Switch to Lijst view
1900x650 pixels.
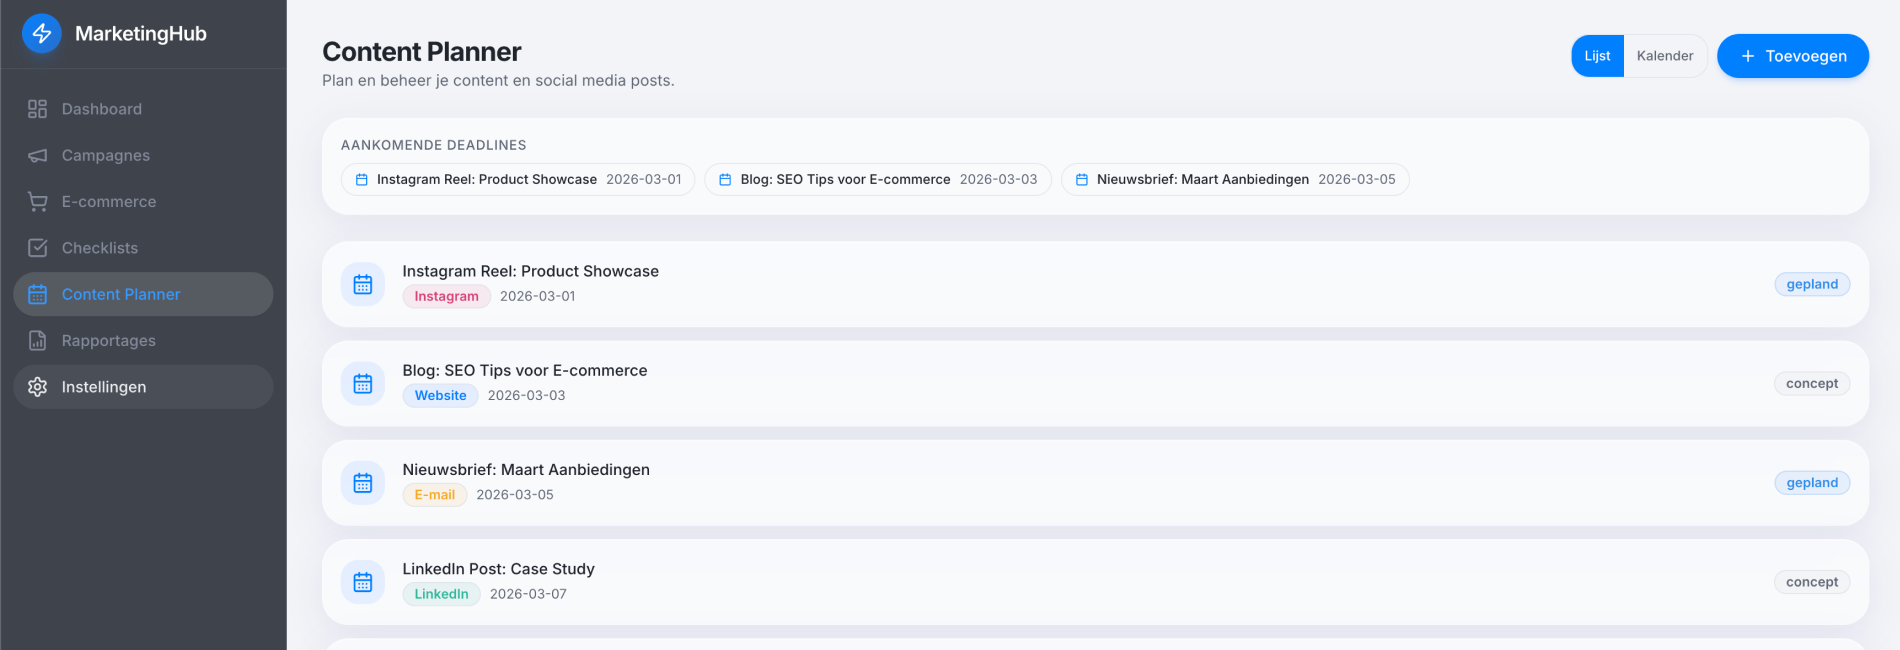click(1597, 56)
